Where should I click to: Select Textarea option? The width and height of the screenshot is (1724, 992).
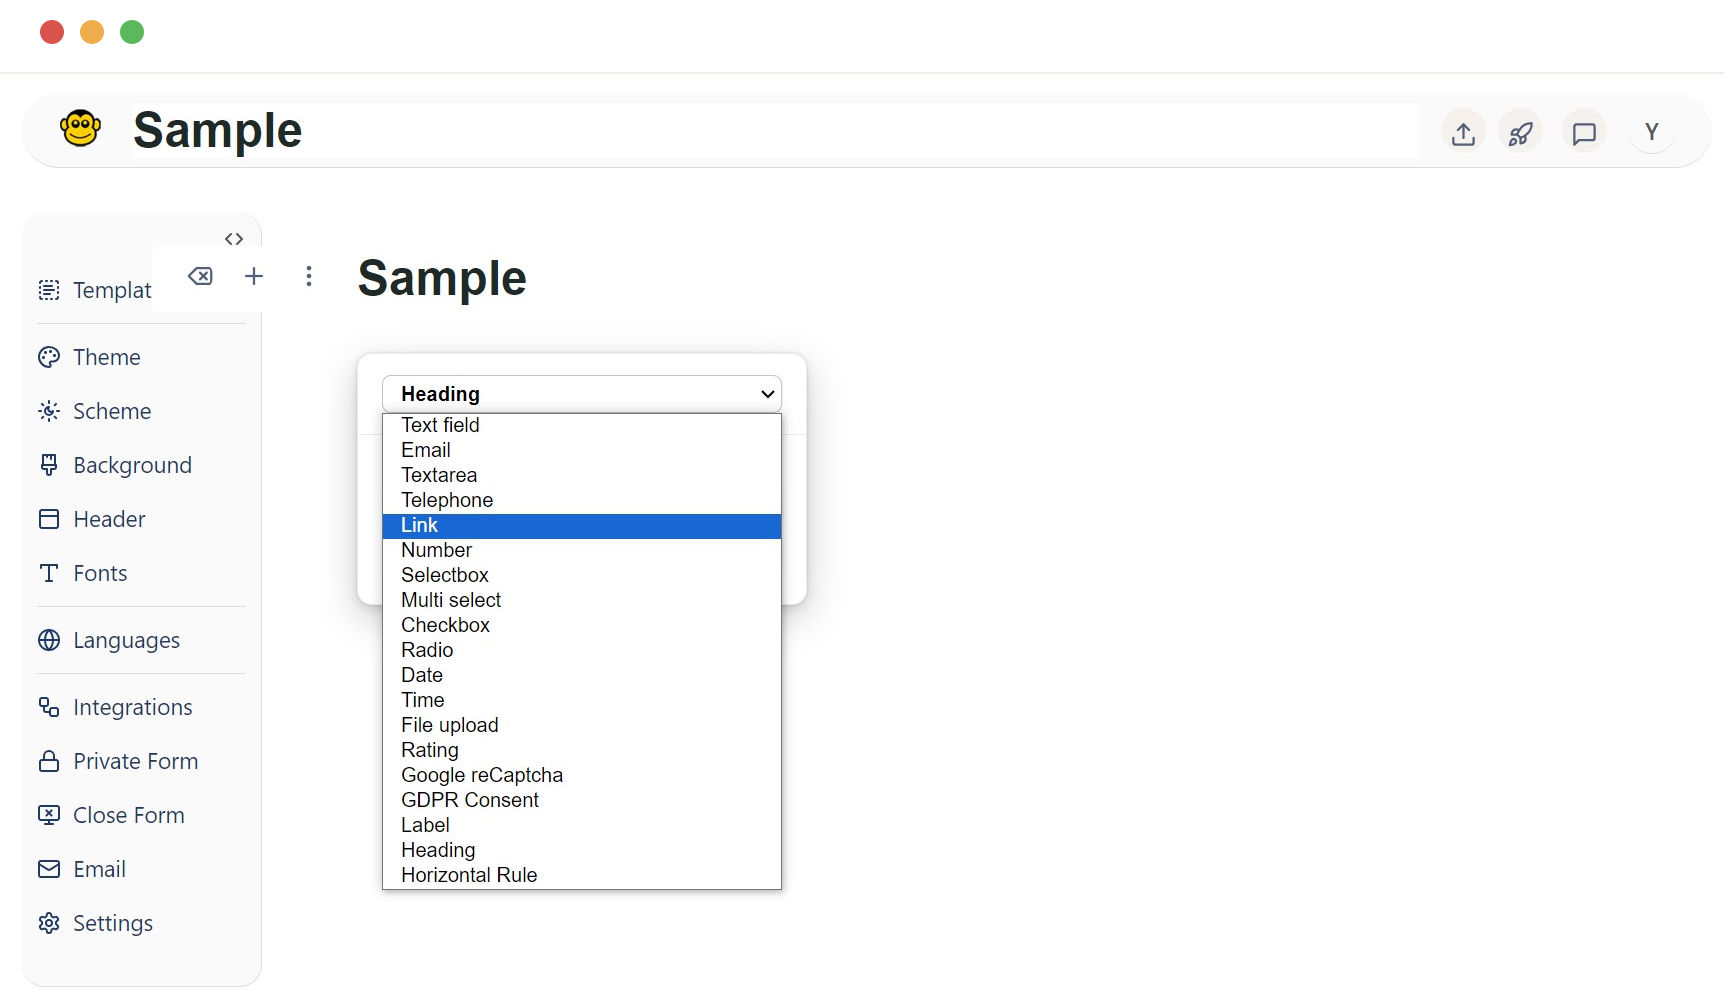click(x=582, y=475)
